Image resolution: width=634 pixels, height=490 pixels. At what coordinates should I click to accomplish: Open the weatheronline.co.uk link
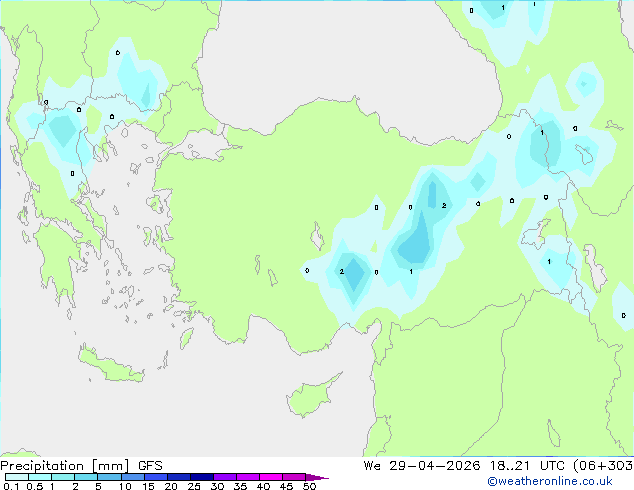click(549, 481)
